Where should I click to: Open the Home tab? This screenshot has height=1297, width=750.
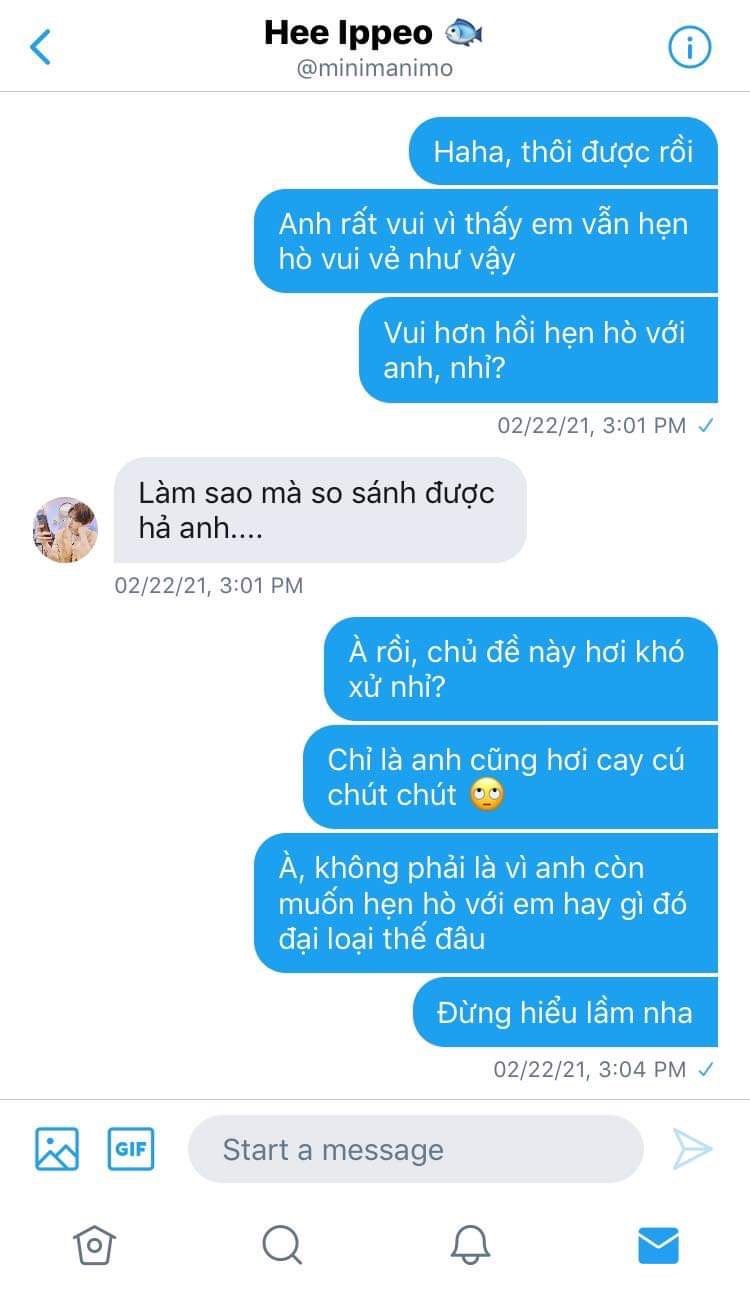[x=94, y=1245]
